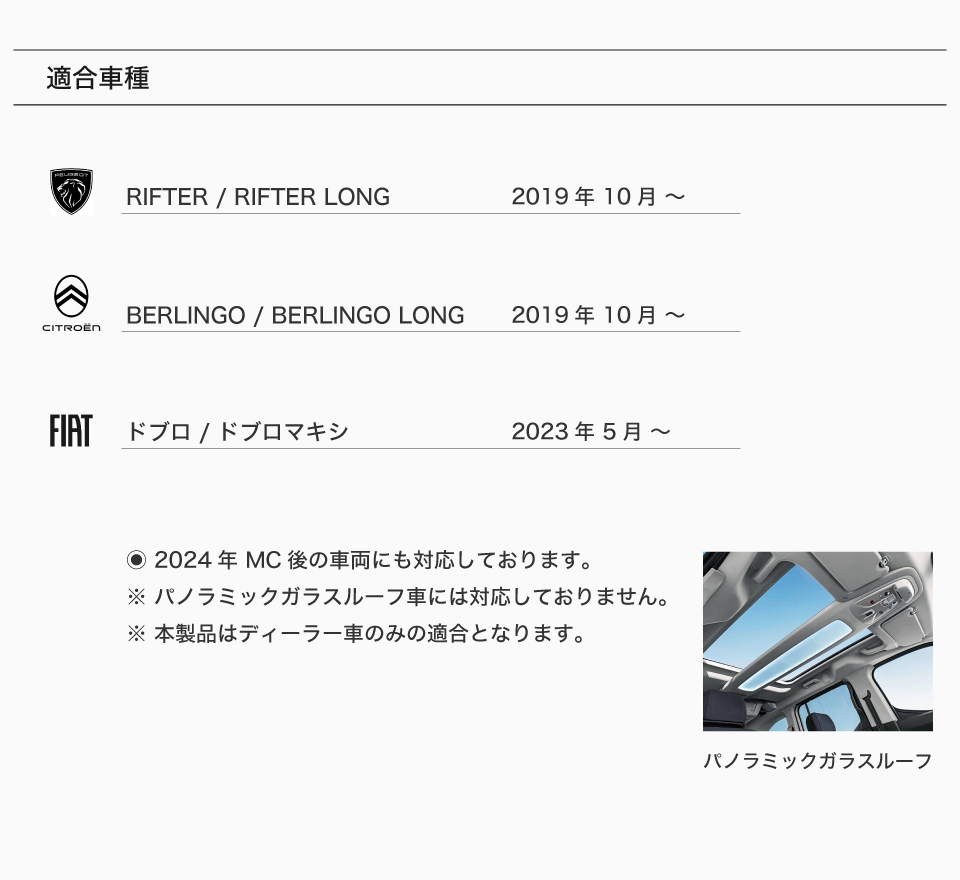The height and width of the screenshot is (880, 960).
Task: Select the BERLINGO / BERLINGO LONG text
Action: (x=295, y=315)
